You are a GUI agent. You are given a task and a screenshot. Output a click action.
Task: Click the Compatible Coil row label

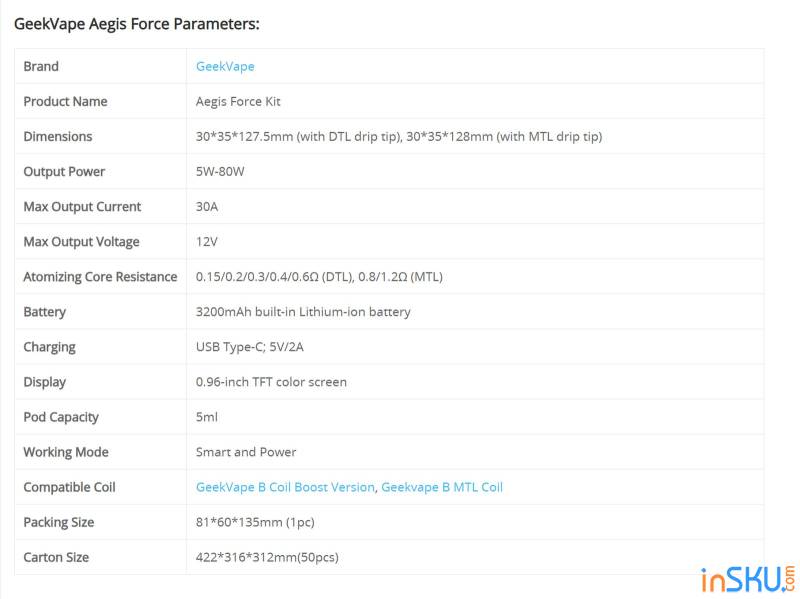[69, 487]
